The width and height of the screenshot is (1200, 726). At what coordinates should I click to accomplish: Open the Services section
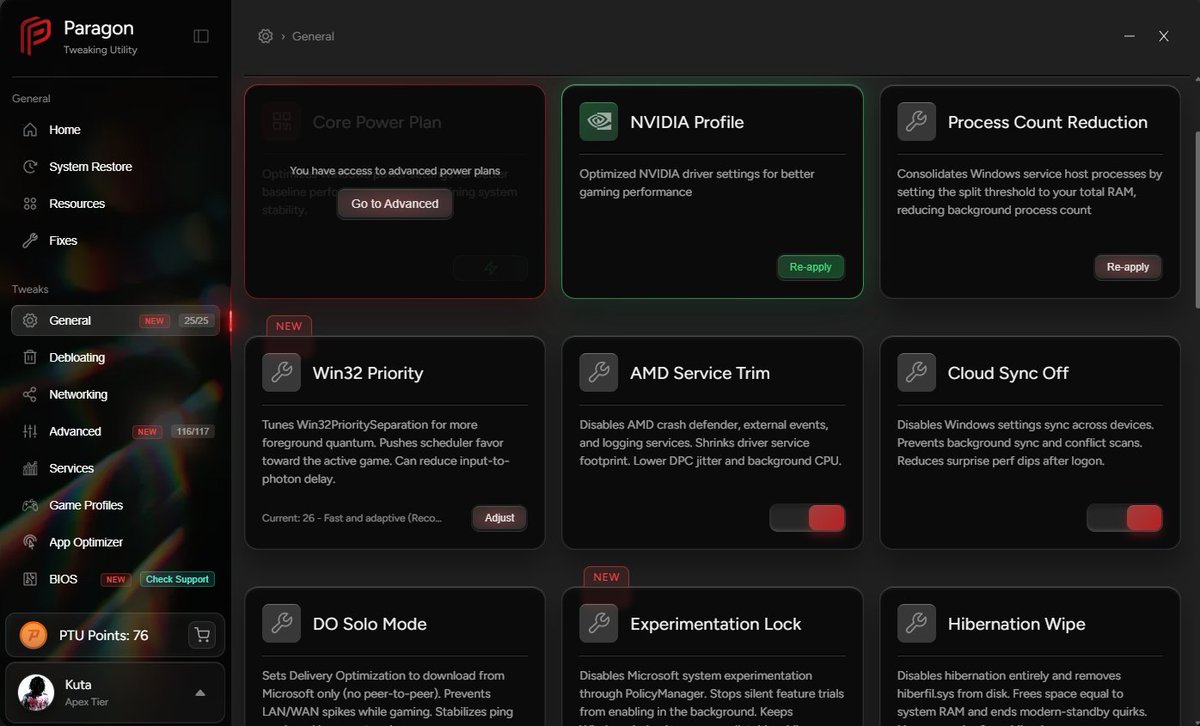(x=115, y=469)
